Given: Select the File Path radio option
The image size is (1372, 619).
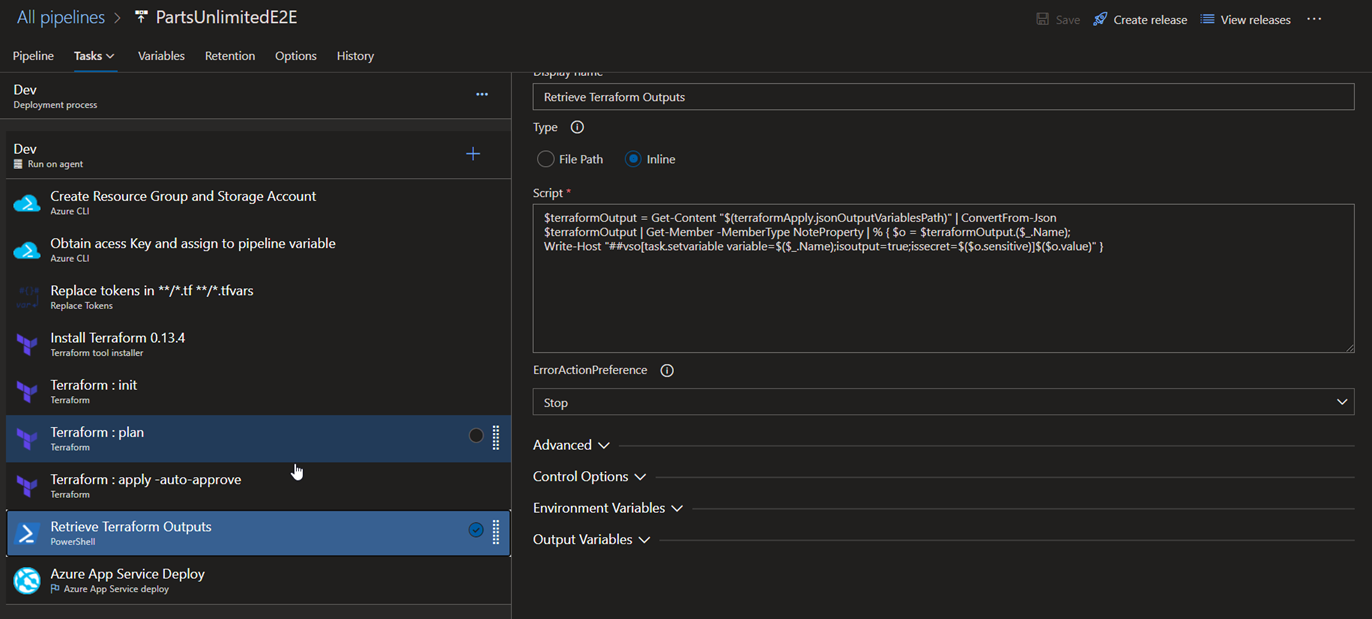Looking at the screenshot, I should pos(546,159).
